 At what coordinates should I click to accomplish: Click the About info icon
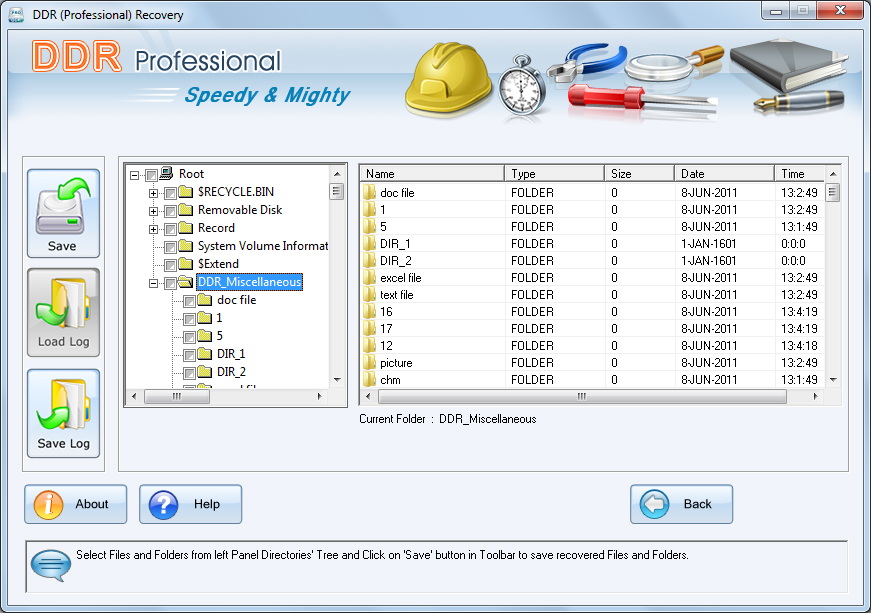pos(48,505)
